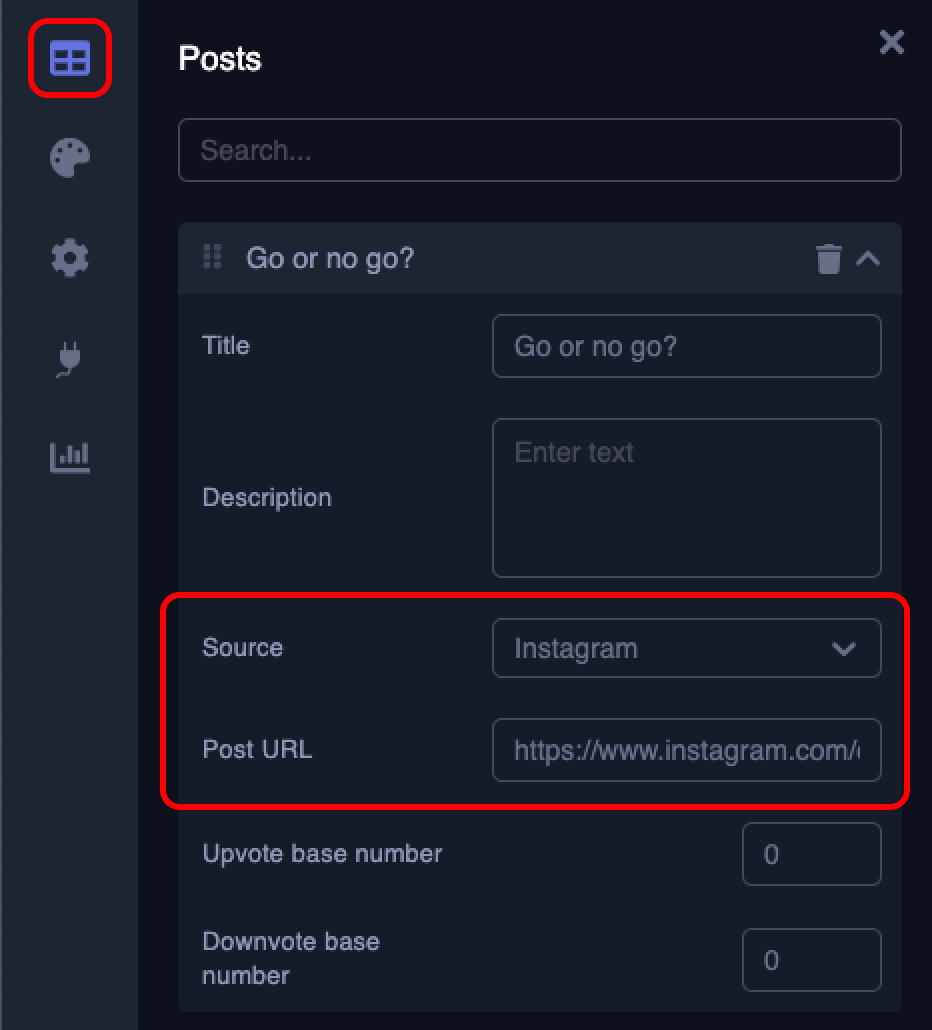The image size is (932, 1030).
Task: Click the Title input field
Action: pyautogui.click(x=686, y=346)
